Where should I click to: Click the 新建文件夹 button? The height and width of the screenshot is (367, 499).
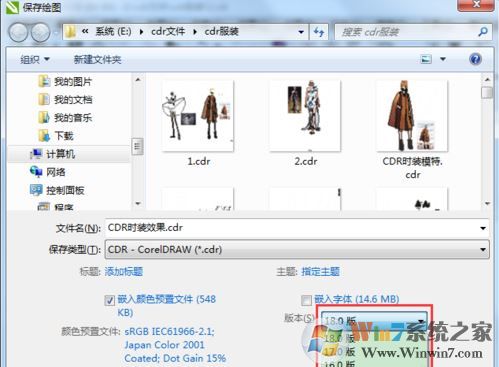(97, 60)
